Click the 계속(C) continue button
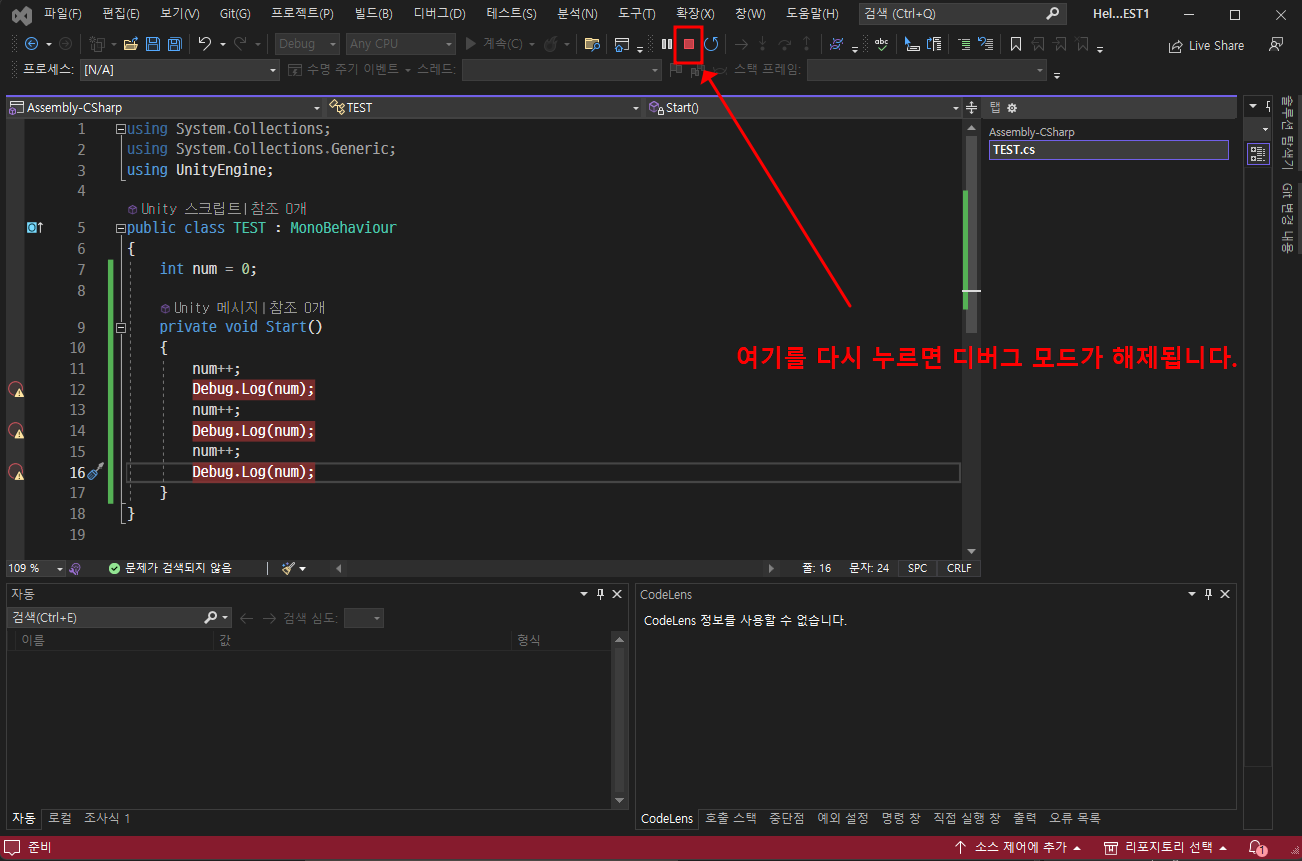Viewport: 1302px width, 861px height. (495, 44)
